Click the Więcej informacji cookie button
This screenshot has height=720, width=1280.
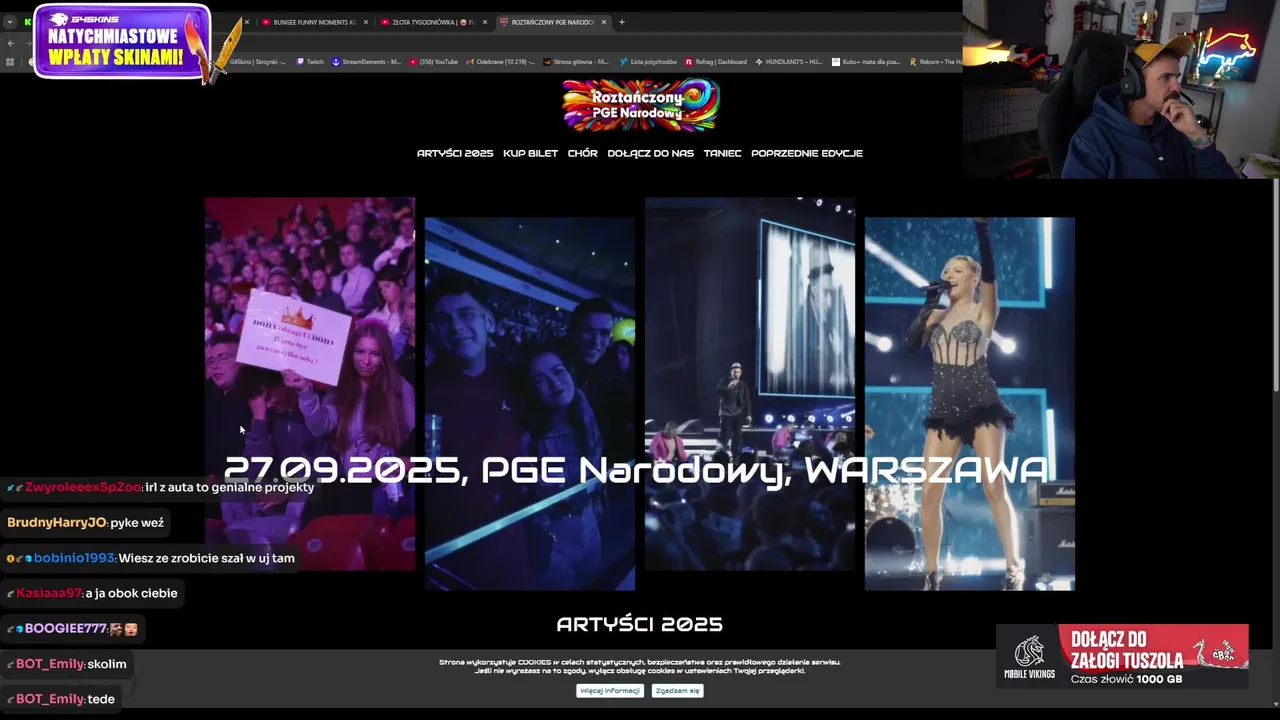pyautogui.click(x=610, y=690)
